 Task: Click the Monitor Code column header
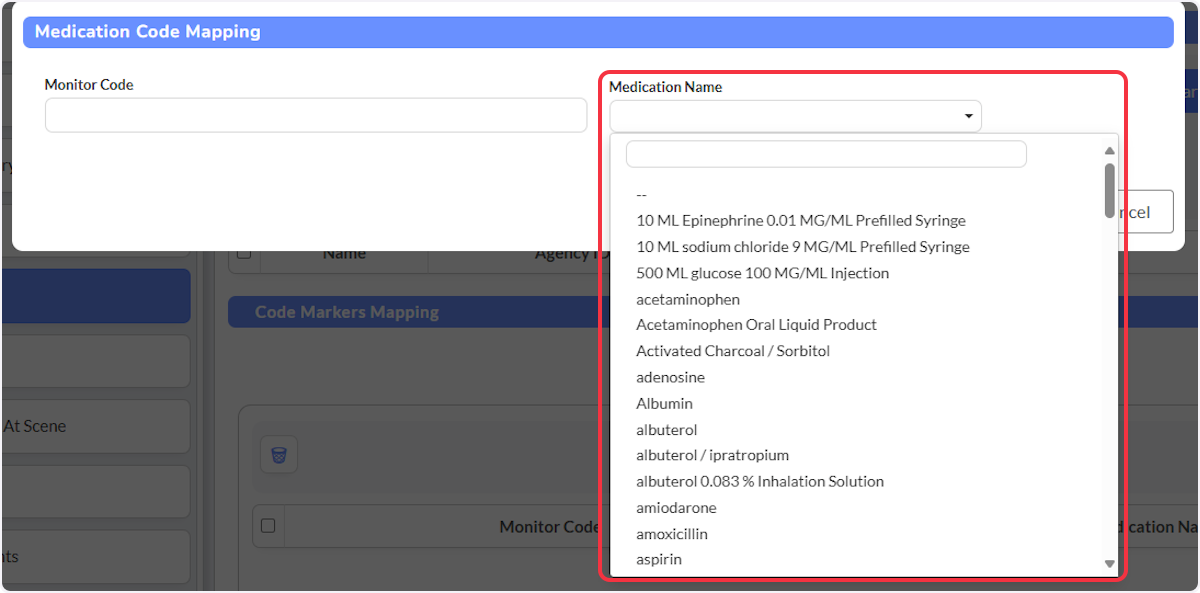[x=548, y=527]
